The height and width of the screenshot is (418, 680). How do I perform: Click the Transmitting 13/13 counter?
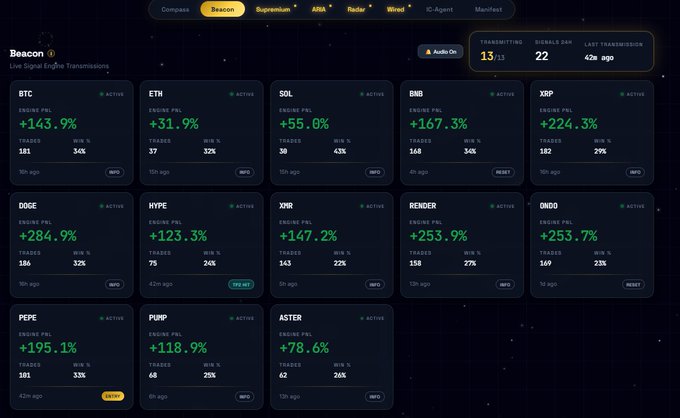tap(492, 56)
